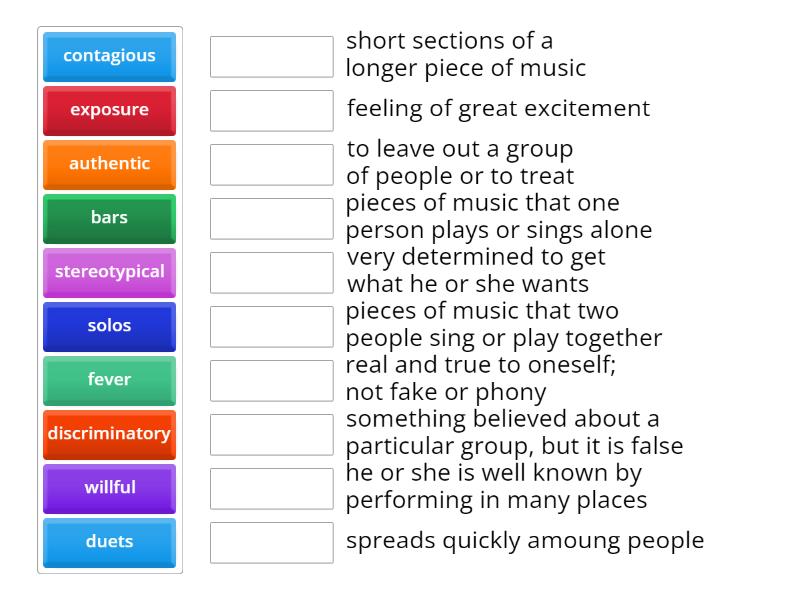The image size is (800, 600).
Task: Click empty slot for 'to leave out a group'
Action: tap(271, 165)
